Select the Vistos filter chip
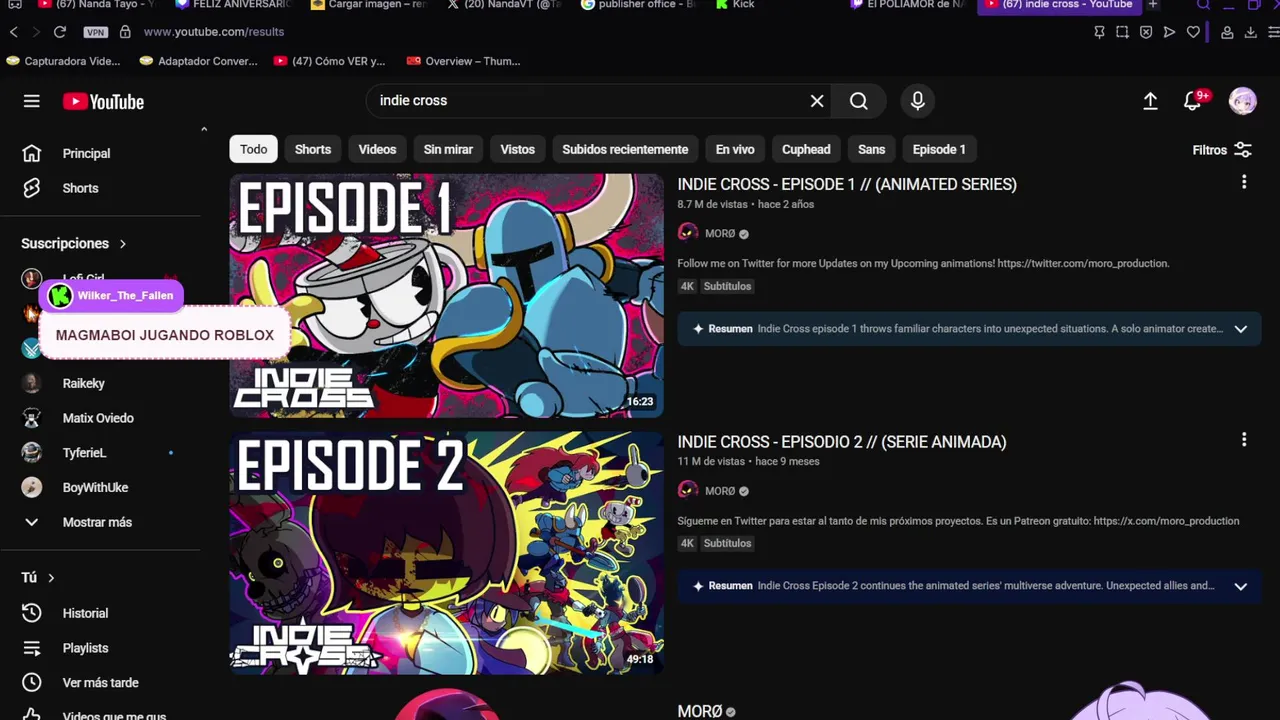The image size is (1280, 720). pyautogui.click(x=517, y=149)
